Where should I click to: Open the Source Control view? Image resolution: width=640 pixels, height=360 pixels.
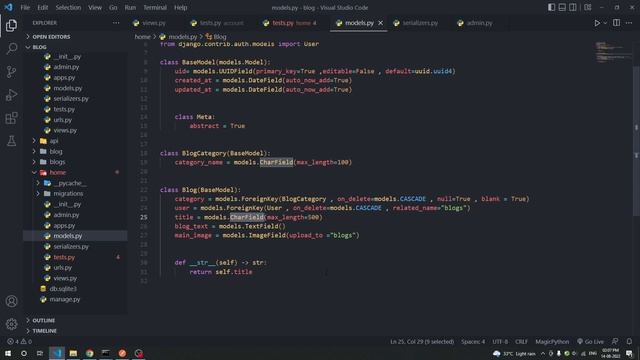[11, 72]
